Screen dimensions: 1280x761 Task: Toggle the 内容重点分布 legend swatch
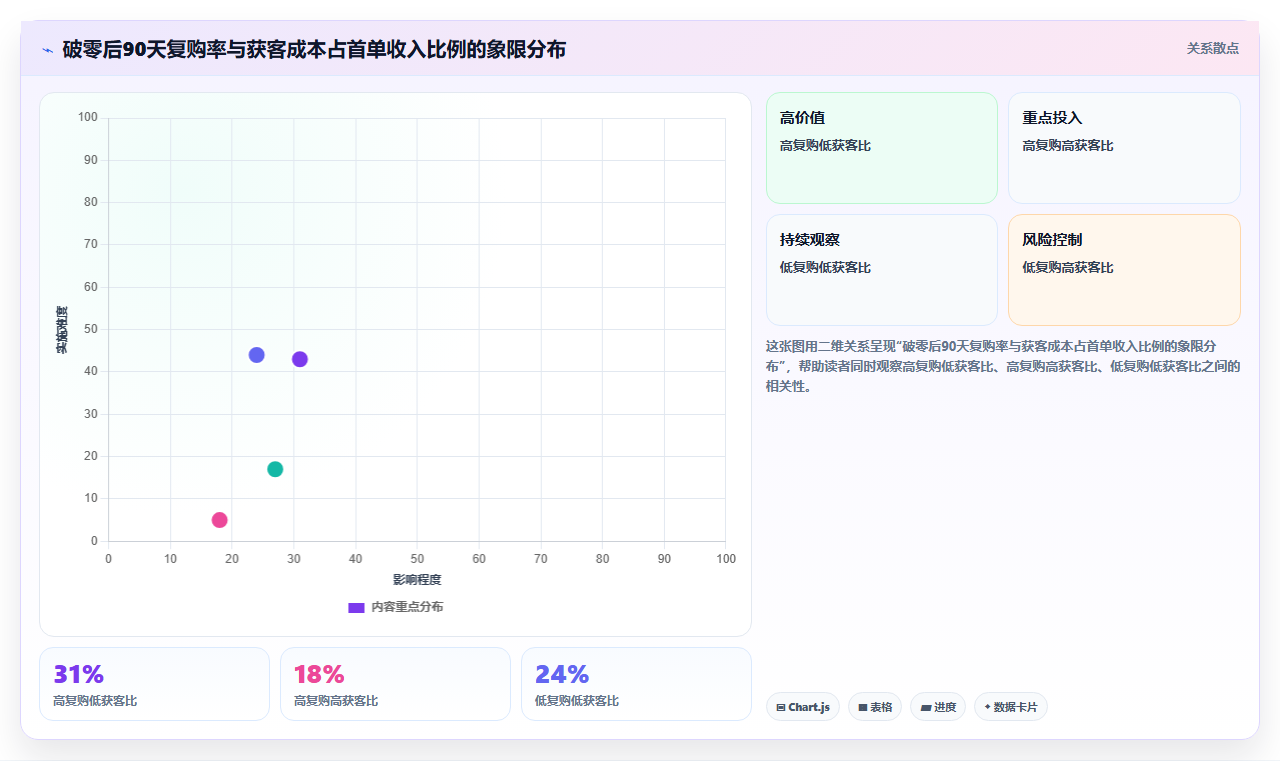coord(356,607)
